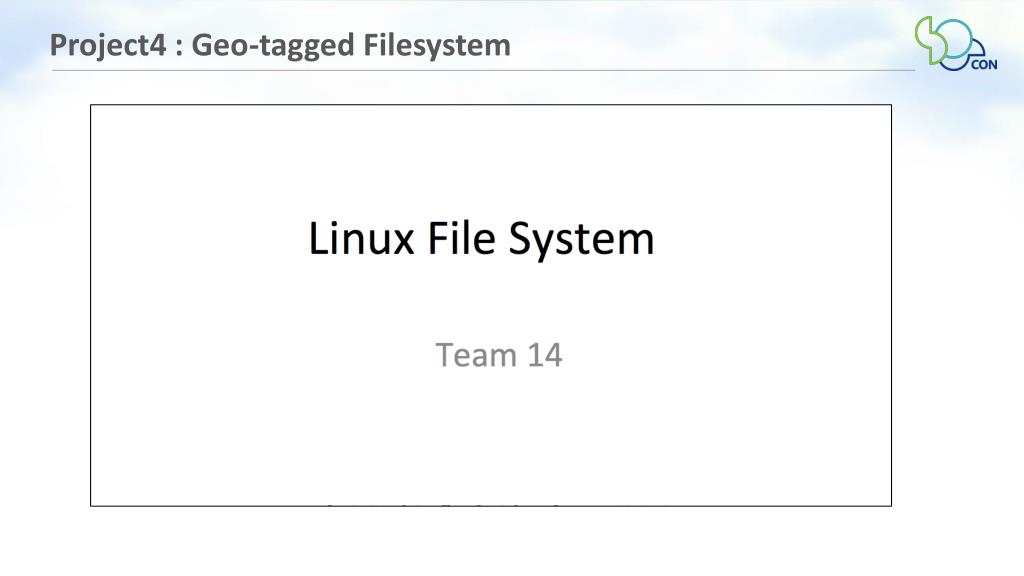This screenshot has height=576, width=1024.
Task: Click the blue circle in the logo
Action: [954, 39]
